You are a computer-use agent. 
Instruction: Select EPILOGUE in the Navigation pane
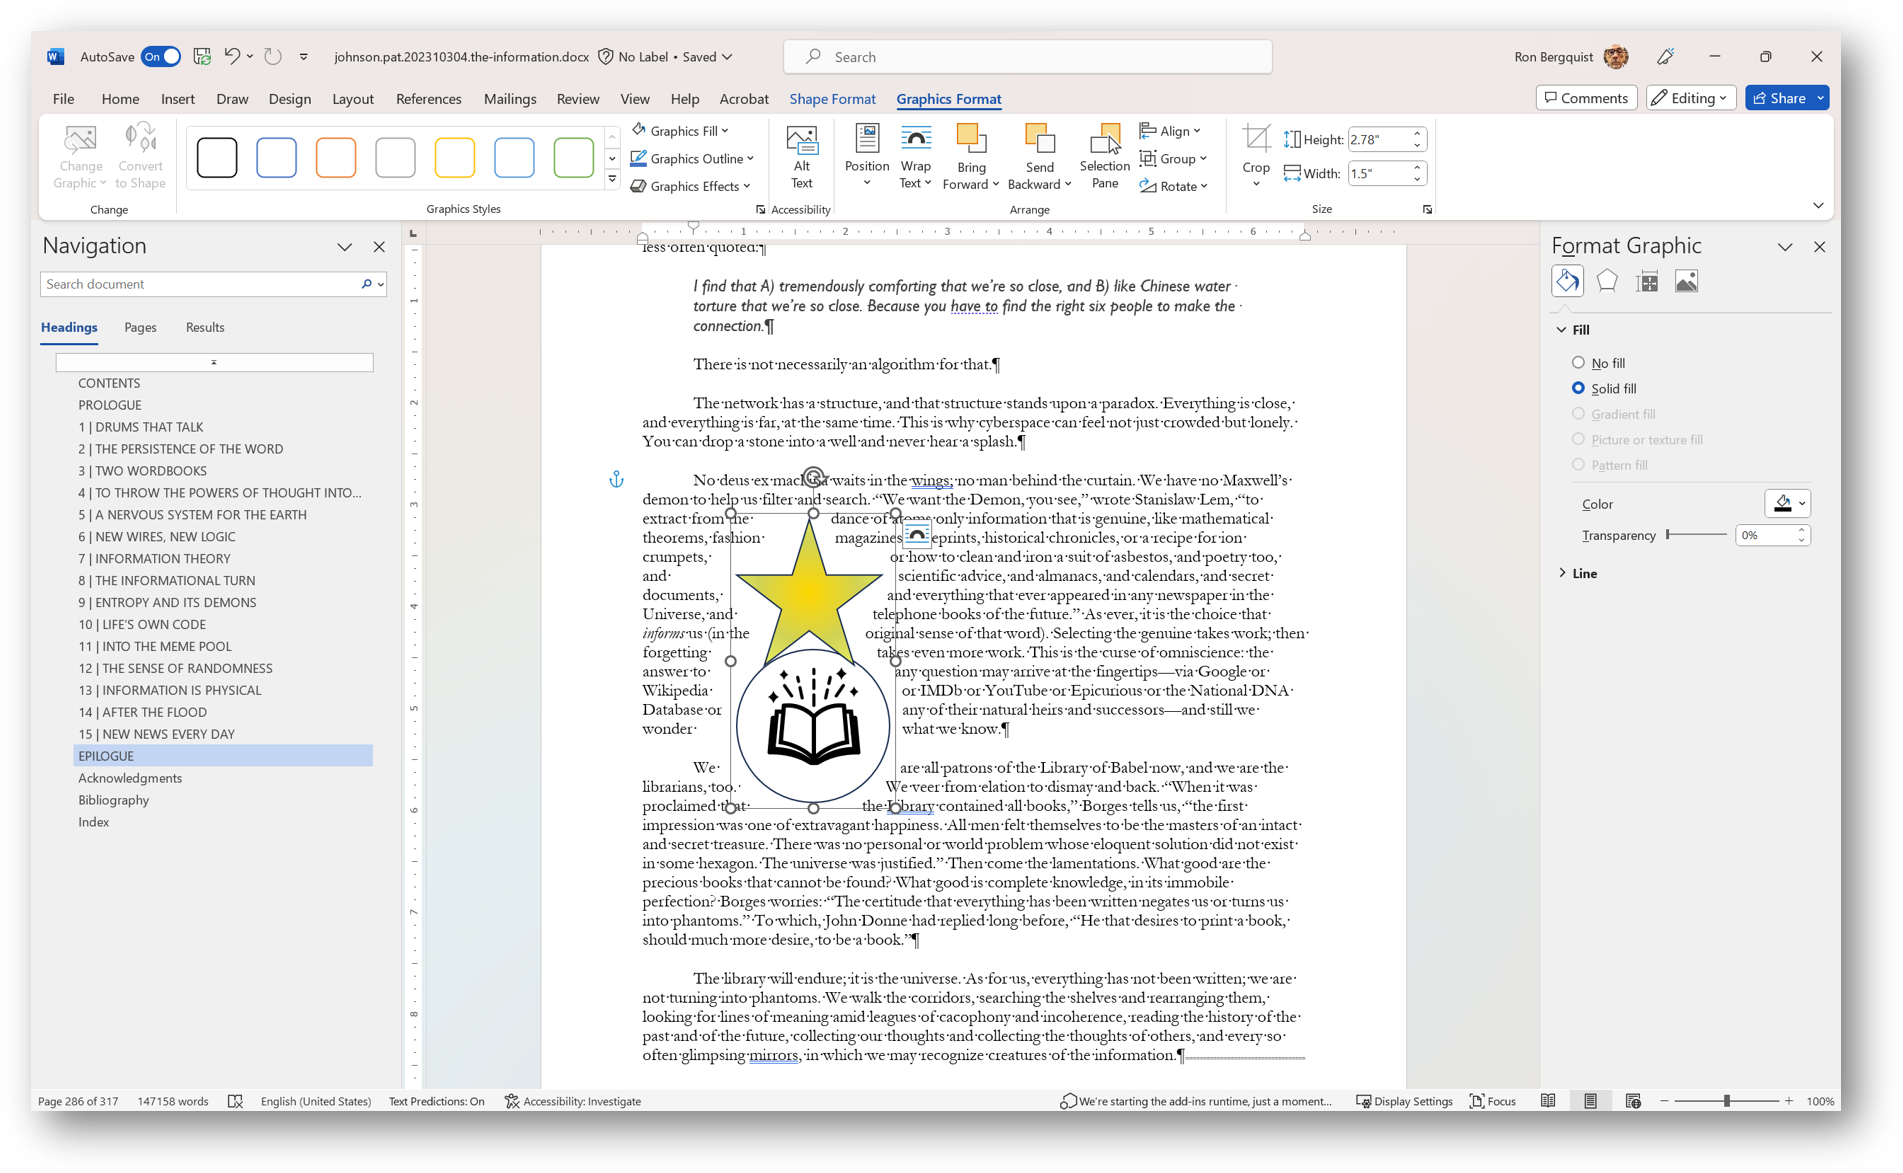tap(106, 755)
